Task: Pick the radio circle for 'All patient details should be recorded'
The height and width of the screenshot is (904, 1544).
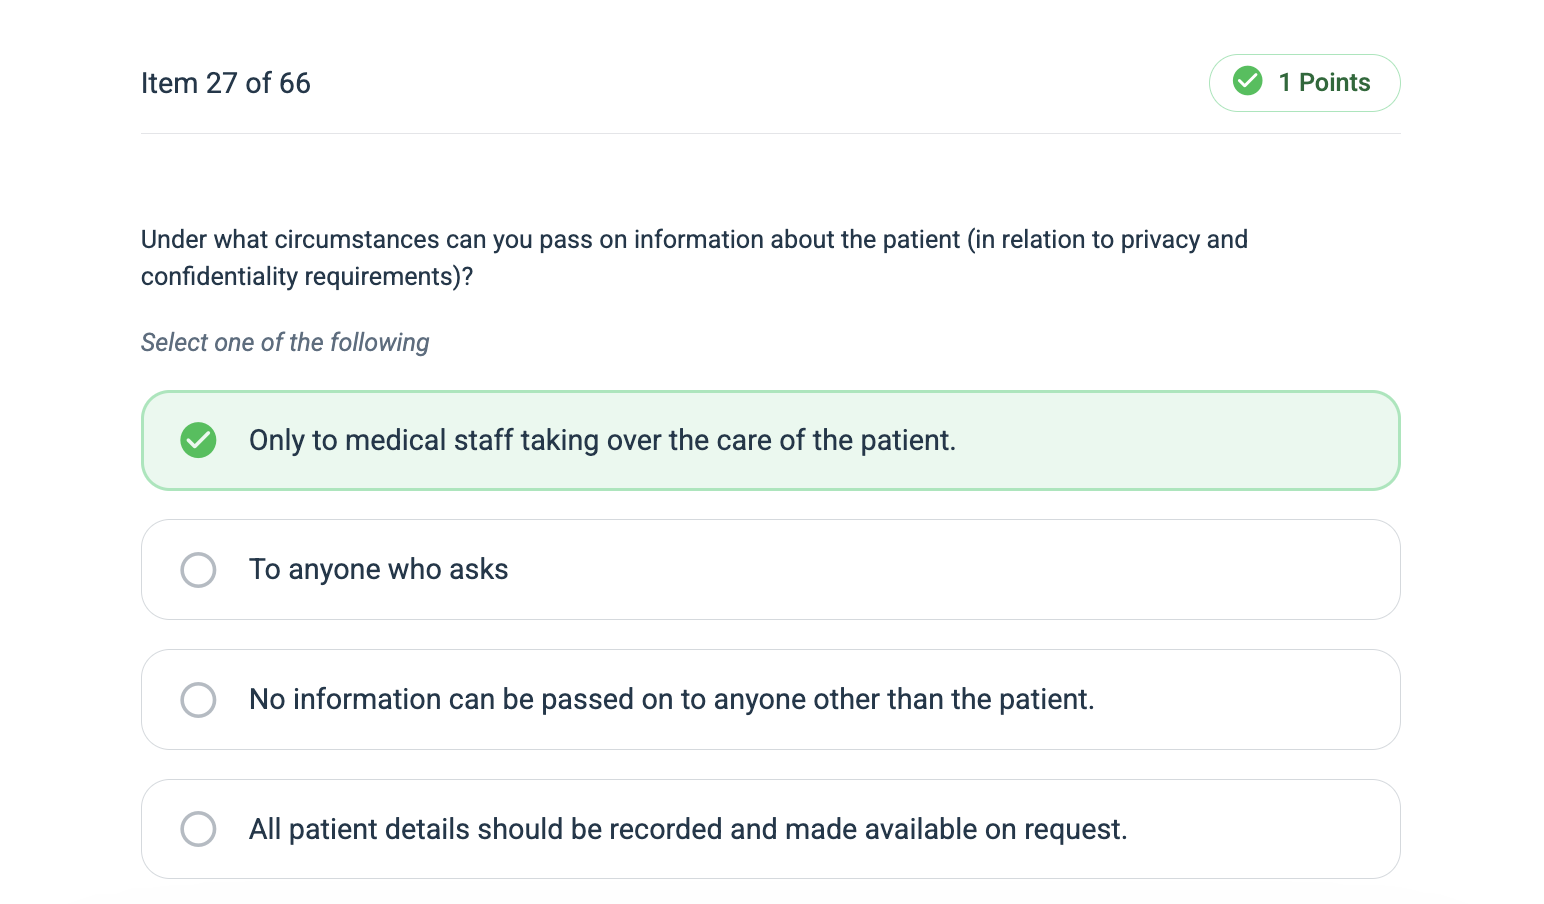Action: pos(198,829)
